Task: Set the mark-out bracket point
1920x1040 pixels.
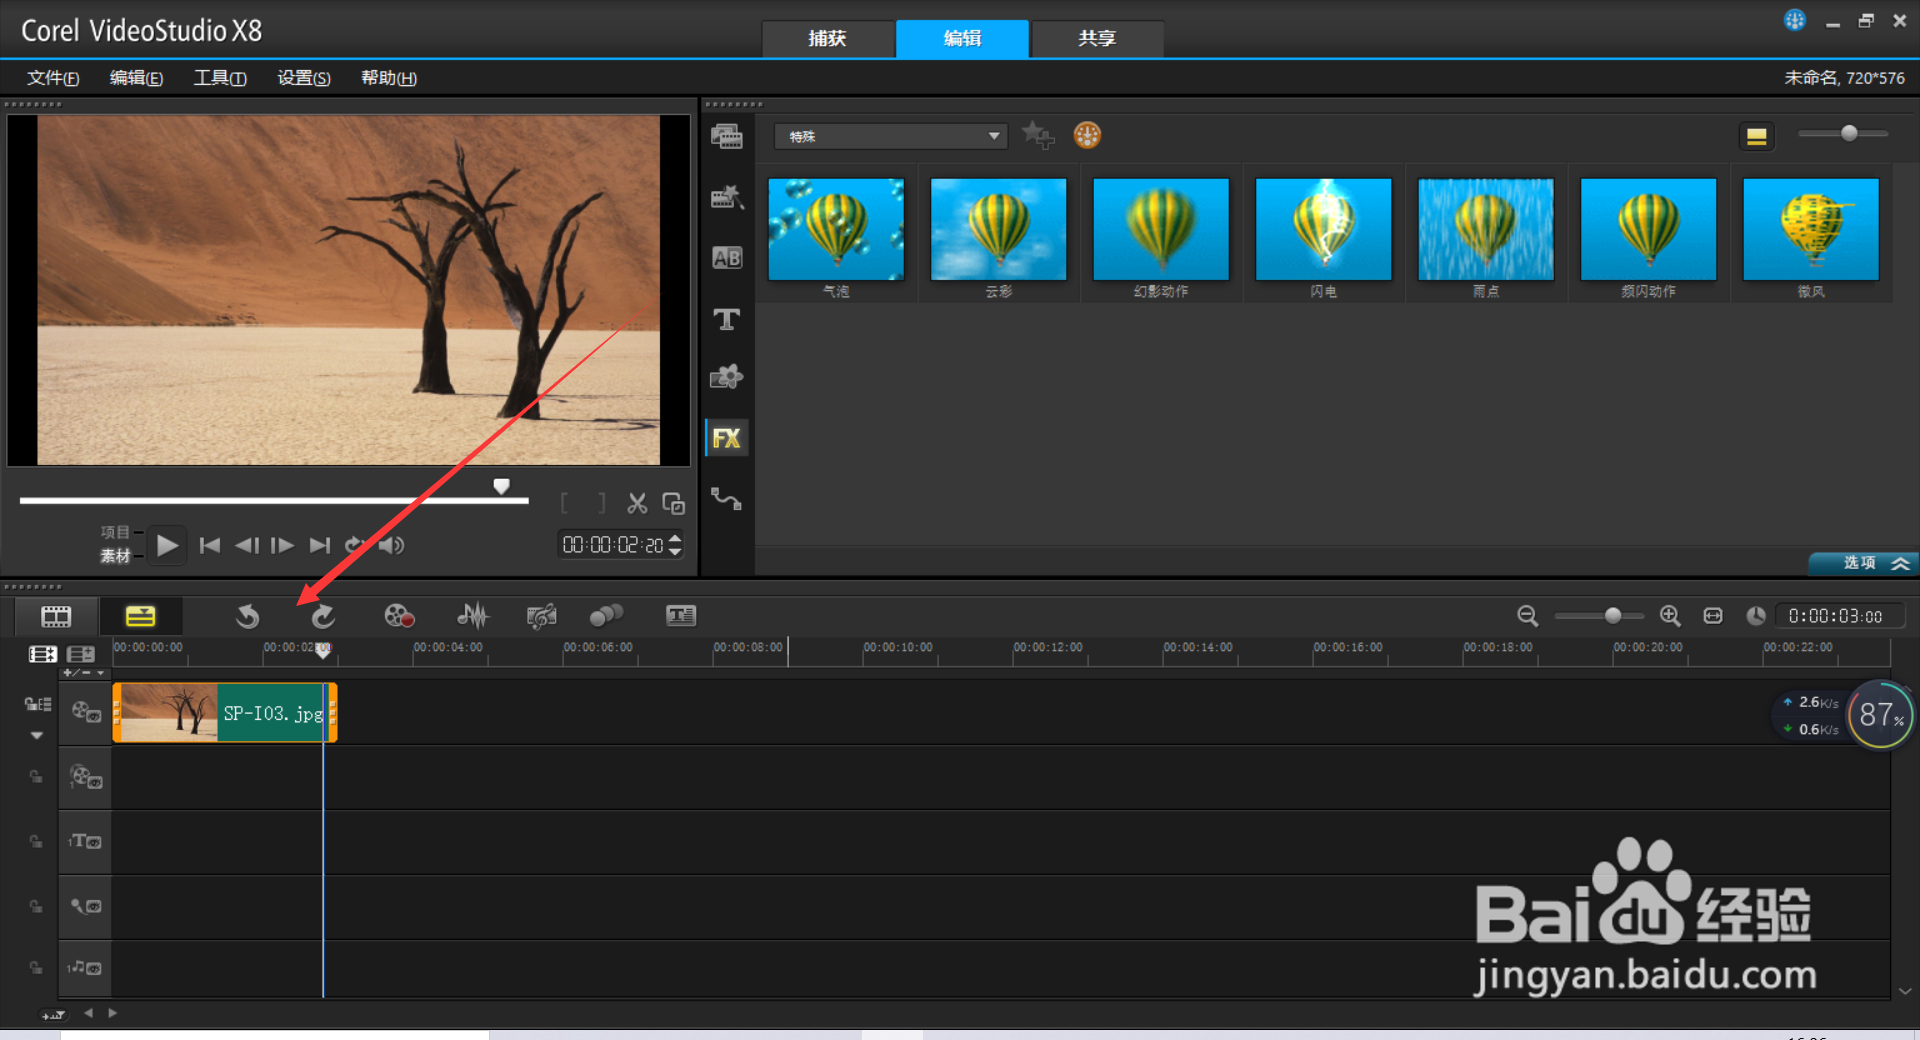Action: pyautogui.click(x=601, y=503)
